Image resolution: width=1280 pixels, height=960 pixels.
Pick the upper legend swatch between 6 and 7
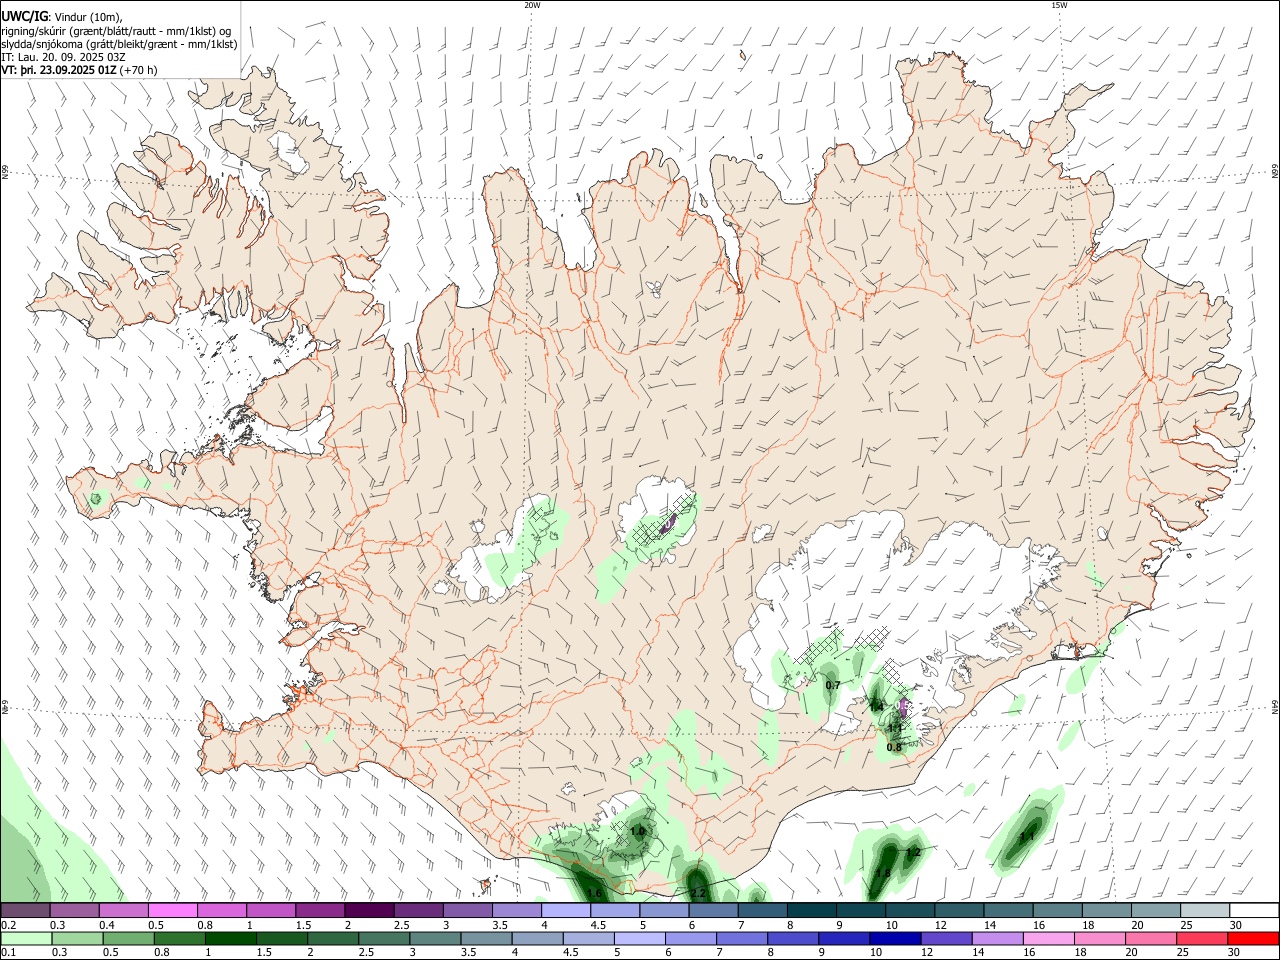(713, 910)
